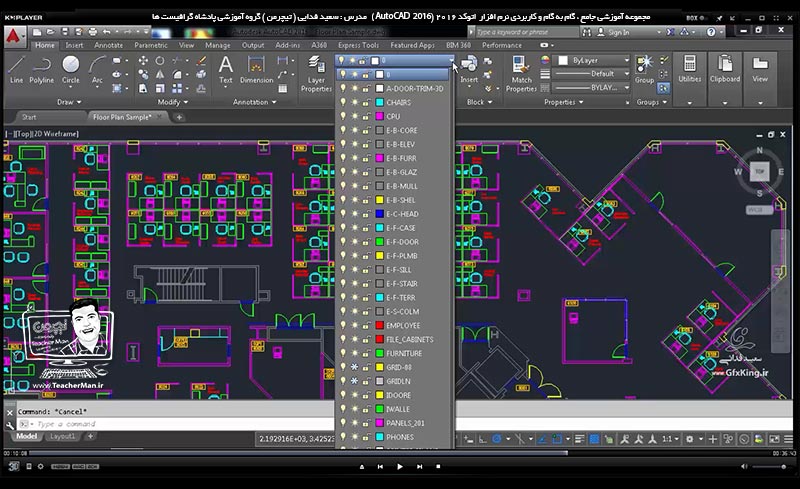Switch to Layout1 tab
The image size is (800, 489).
pyautogui.click(x=62, y=436)
